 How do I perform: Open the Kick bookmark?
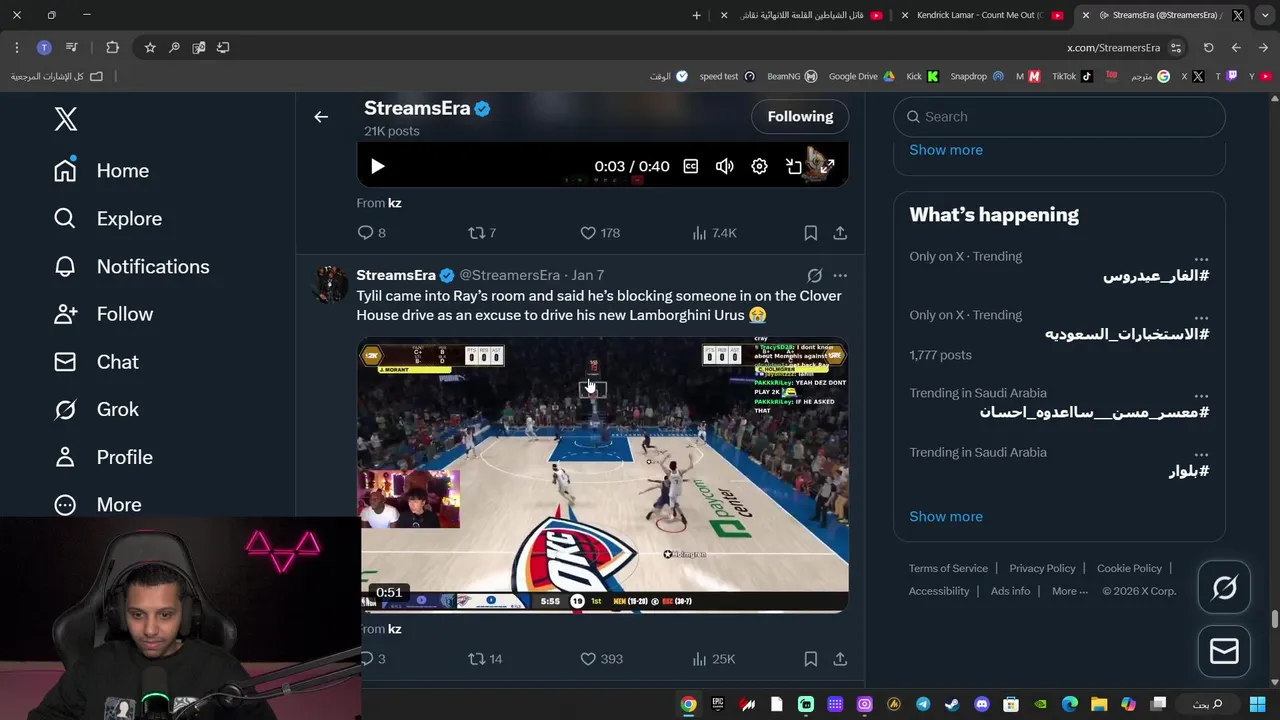pyautogui.click(x=922, y=76)
